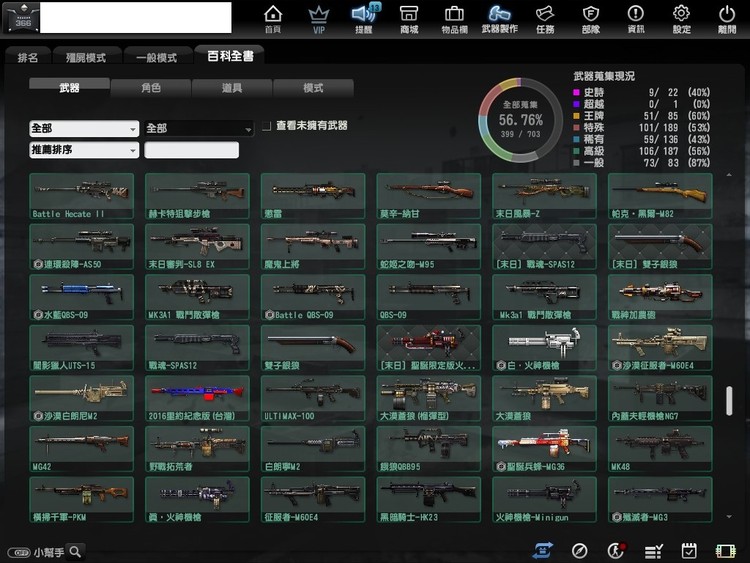750x563 pixels.
Task: Select the 赫卡特狙擊步槍 weapon card
Action: [197, 196]
